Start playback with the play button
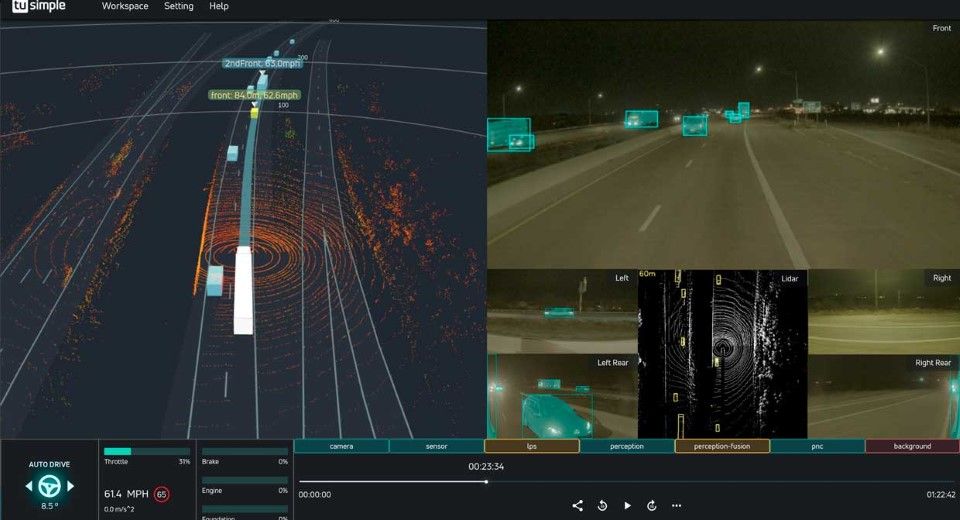 click(x=627, y=505)
